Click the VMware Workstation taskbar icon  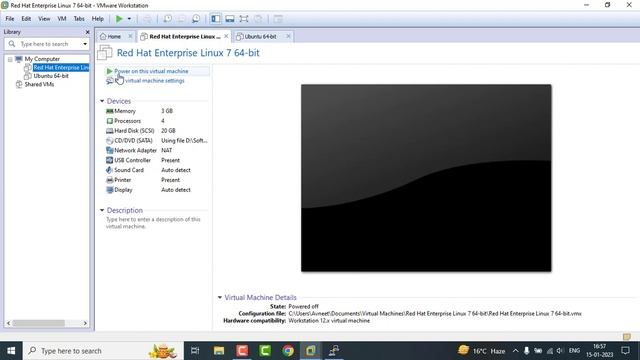coord(311,351)
